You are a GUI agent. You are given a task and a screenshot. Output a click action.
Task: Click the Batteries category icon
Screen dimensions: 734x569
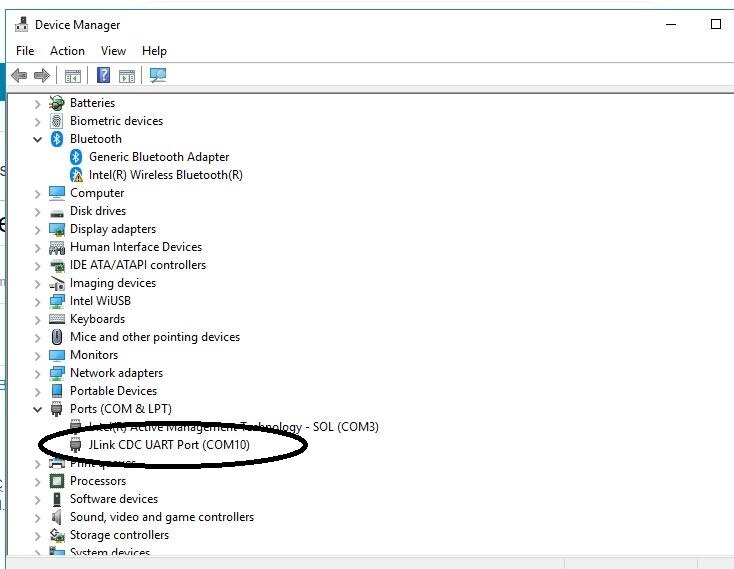(57, 103)
